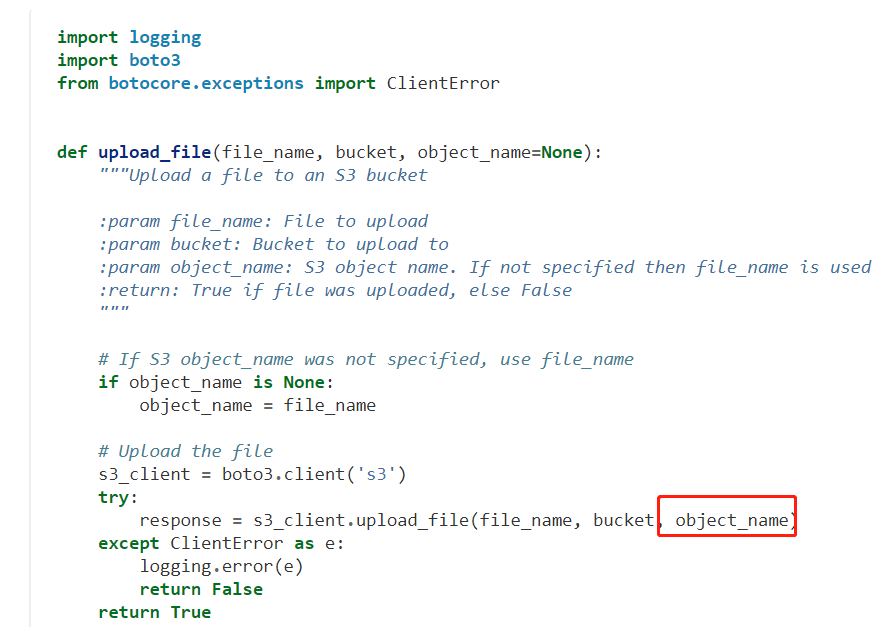Screen dimensions: 877x627
Task: Click 'object_name=None' in the def signature
Action: (x=500, y=153)
